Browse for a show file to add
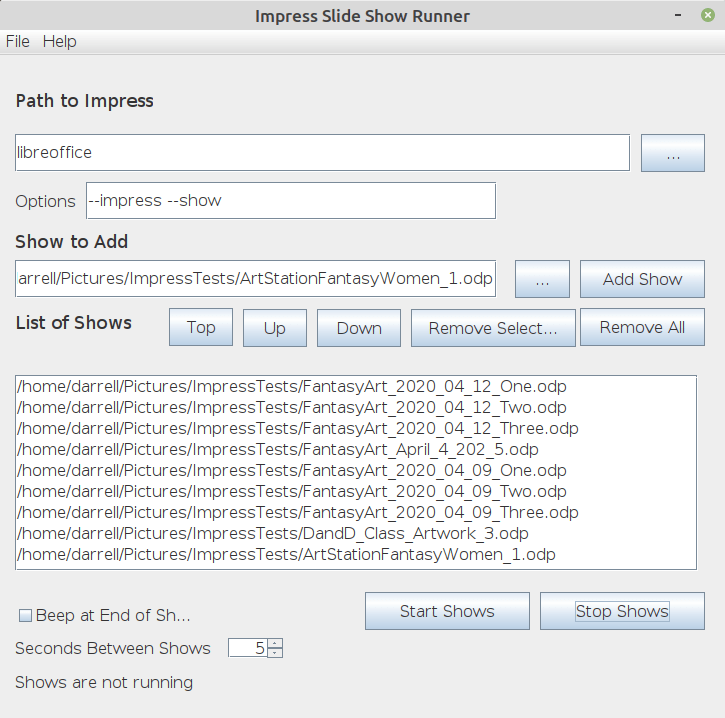725x718 pixels. pyautogui.click(x=542, y=280)
